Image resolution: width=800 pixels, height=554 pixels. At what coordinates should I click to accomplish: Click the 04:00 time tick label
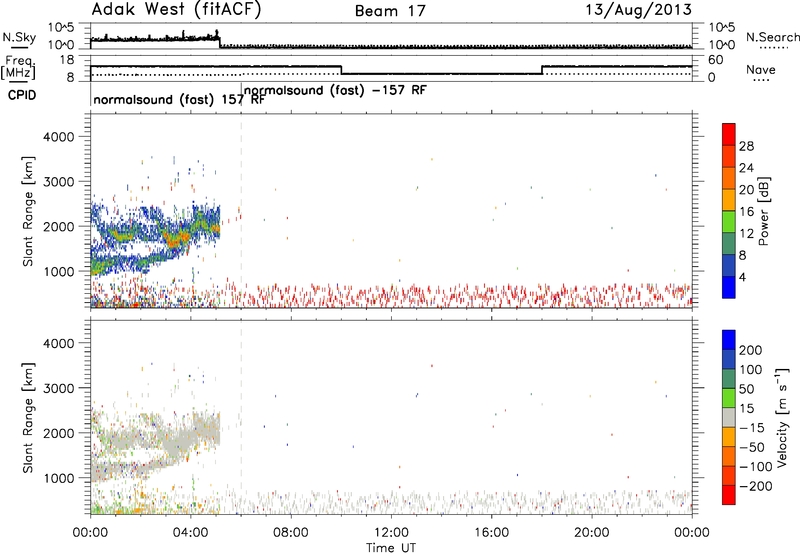(x=190, y=533)
